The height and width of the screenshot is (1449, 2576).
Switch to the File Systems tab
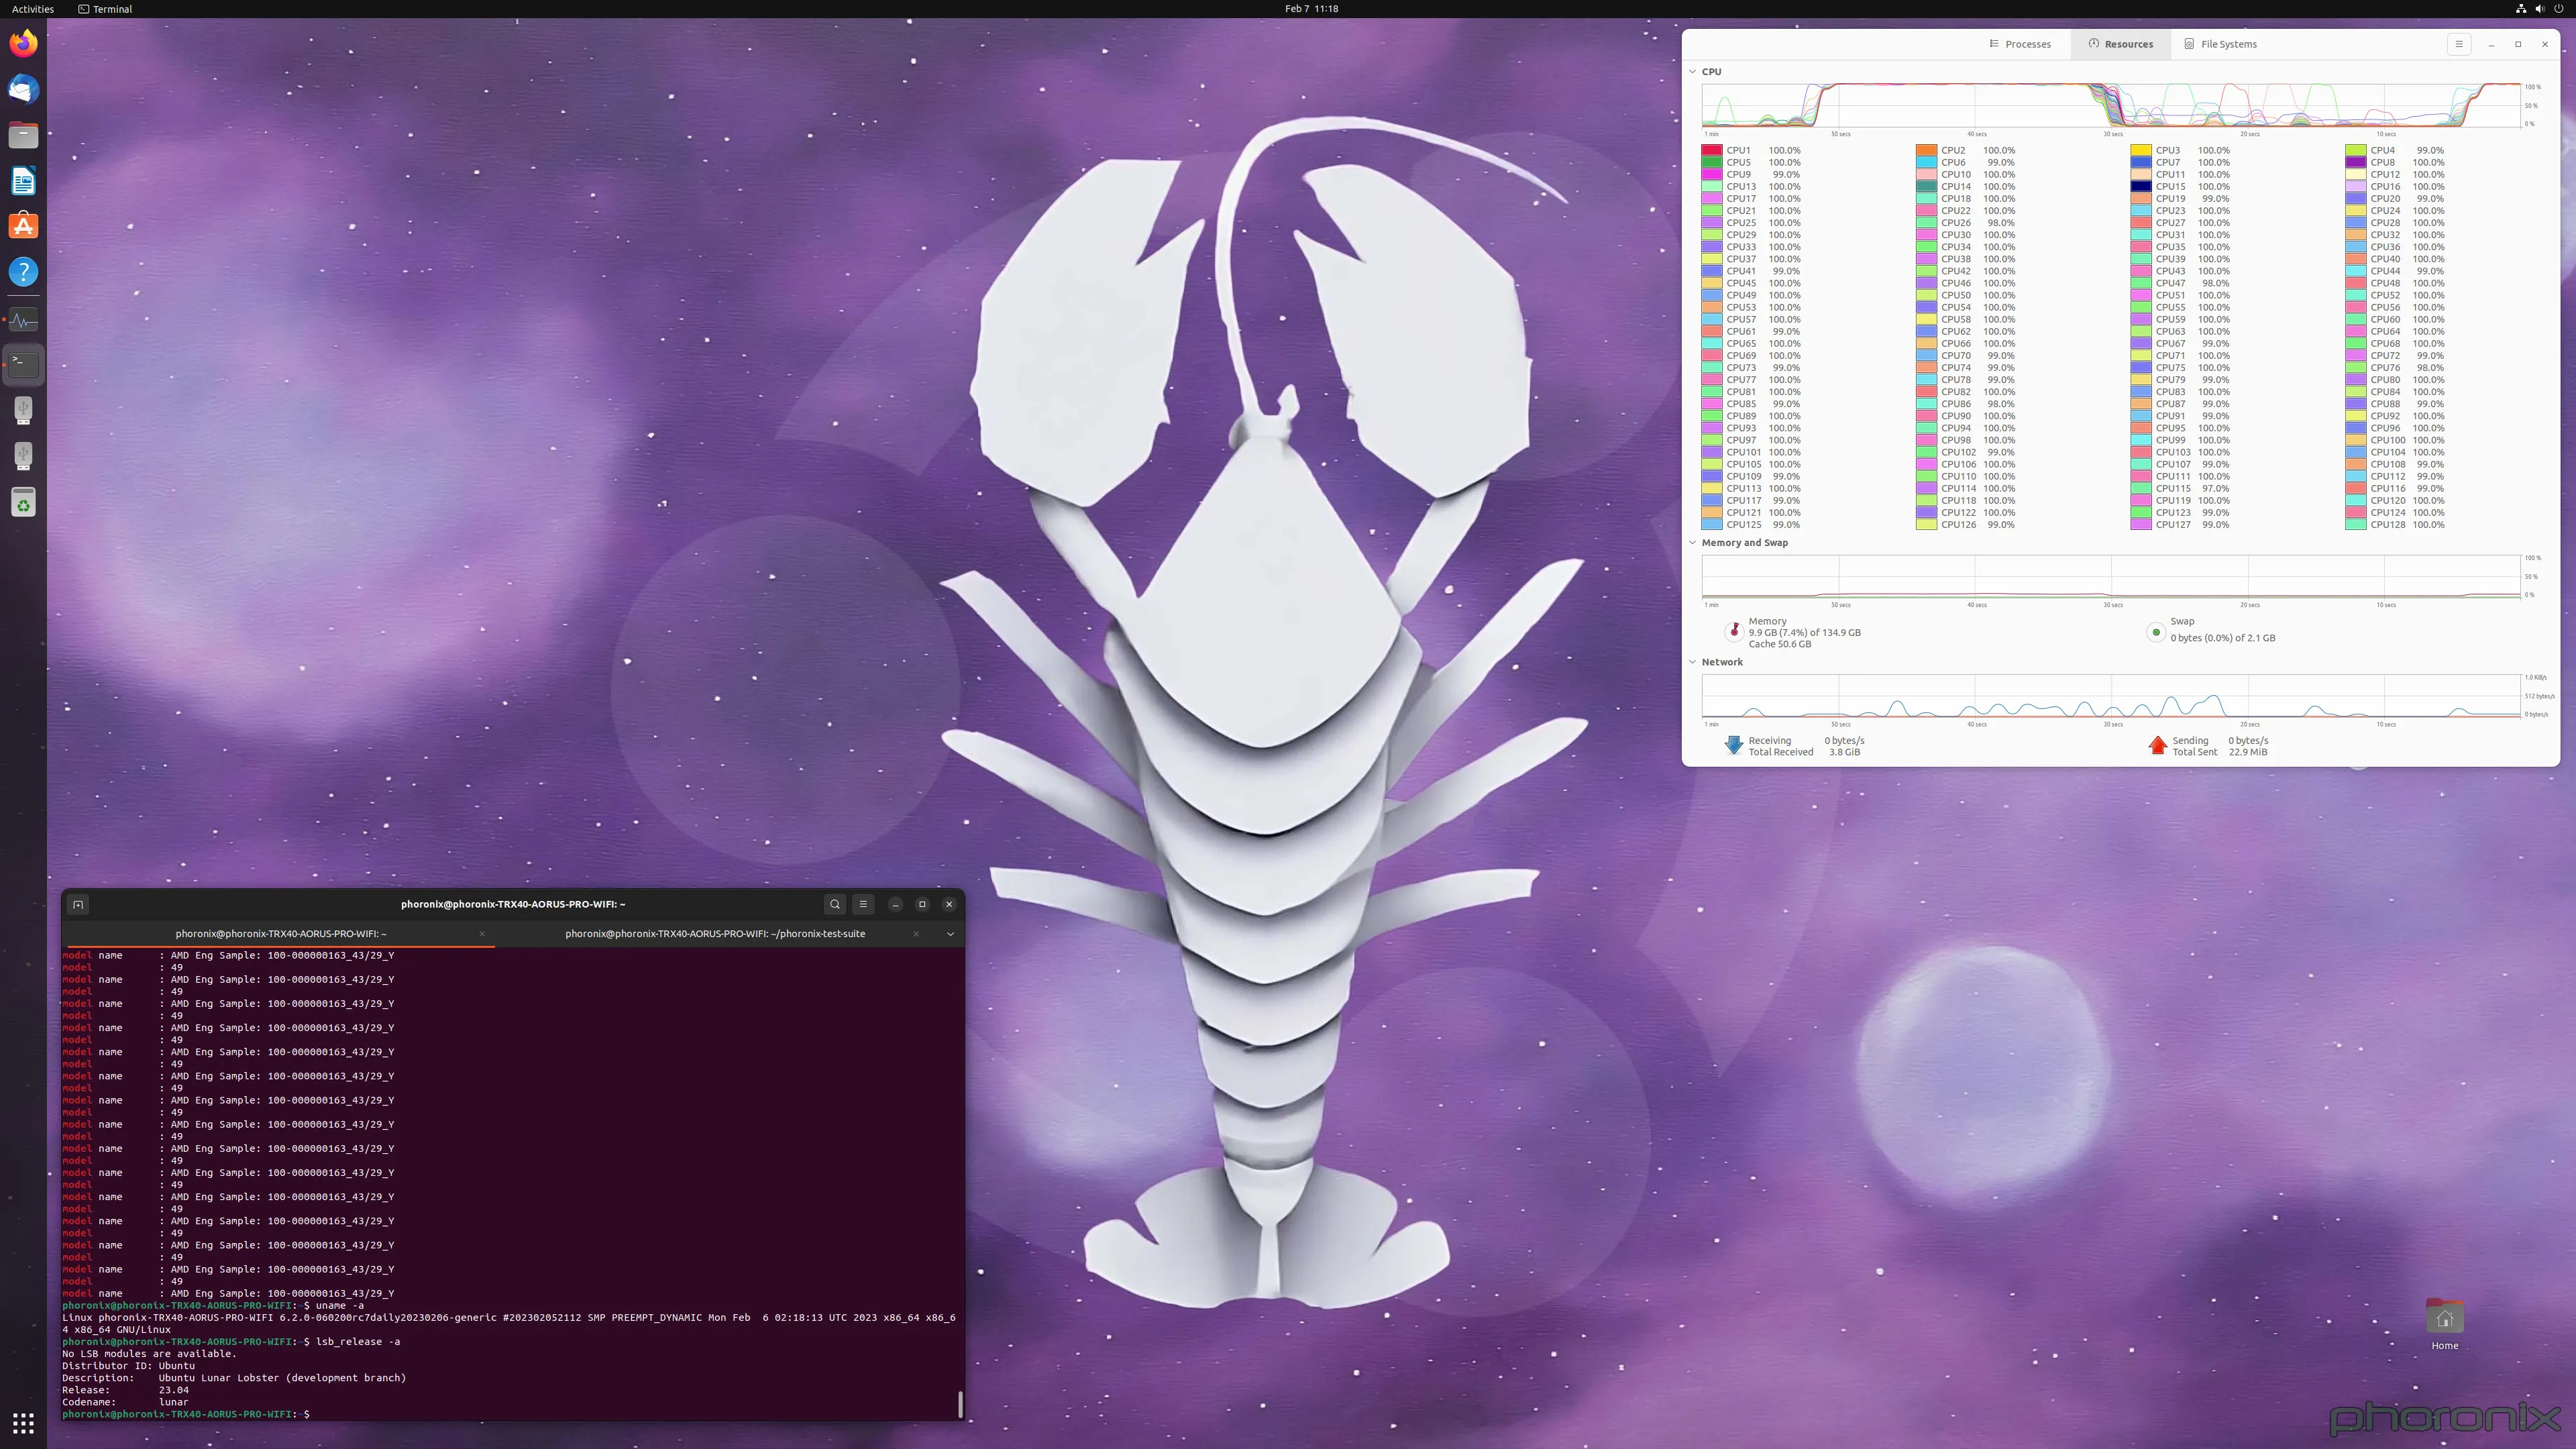point(2220,44)
